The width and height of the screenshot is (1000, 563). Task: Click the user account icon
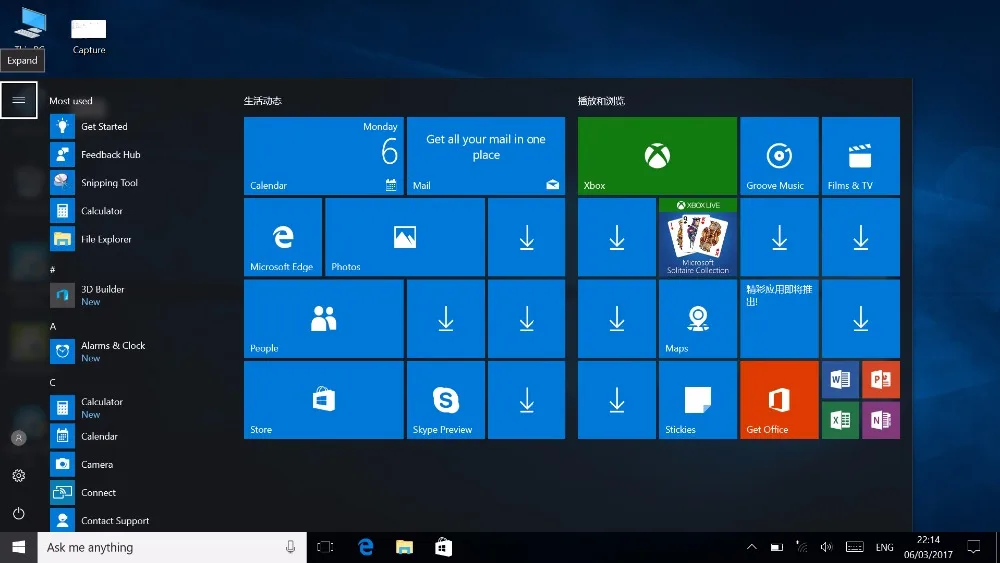(x=18, y=438)
